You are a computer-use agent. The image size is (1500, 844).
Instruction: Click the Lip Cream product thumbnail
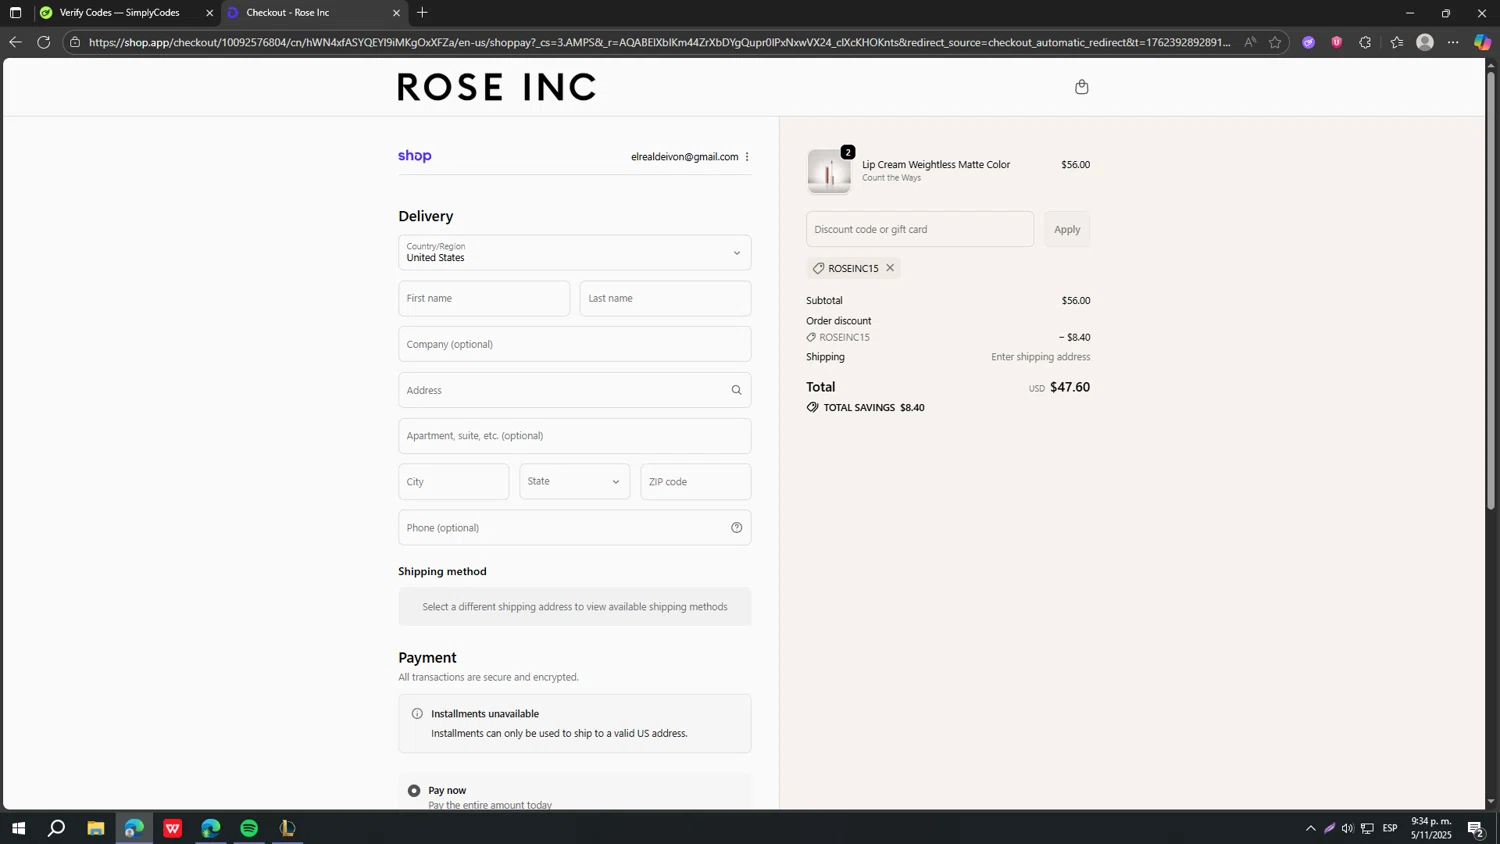click(829, 172)
